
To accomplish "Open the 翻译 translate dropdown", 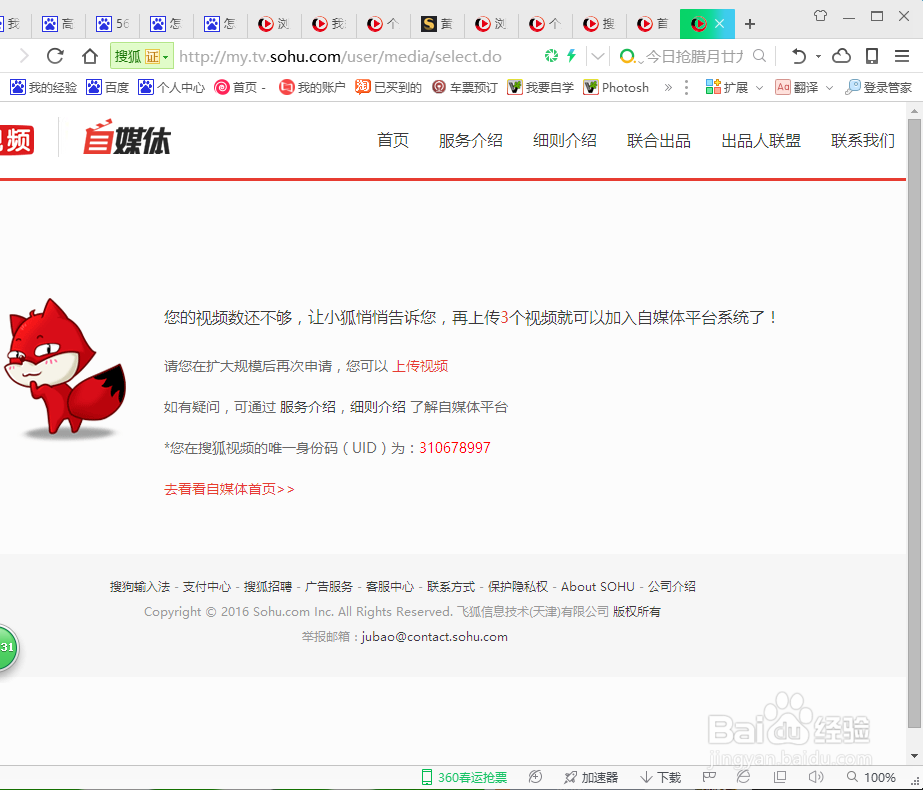I will coord(804,88).
